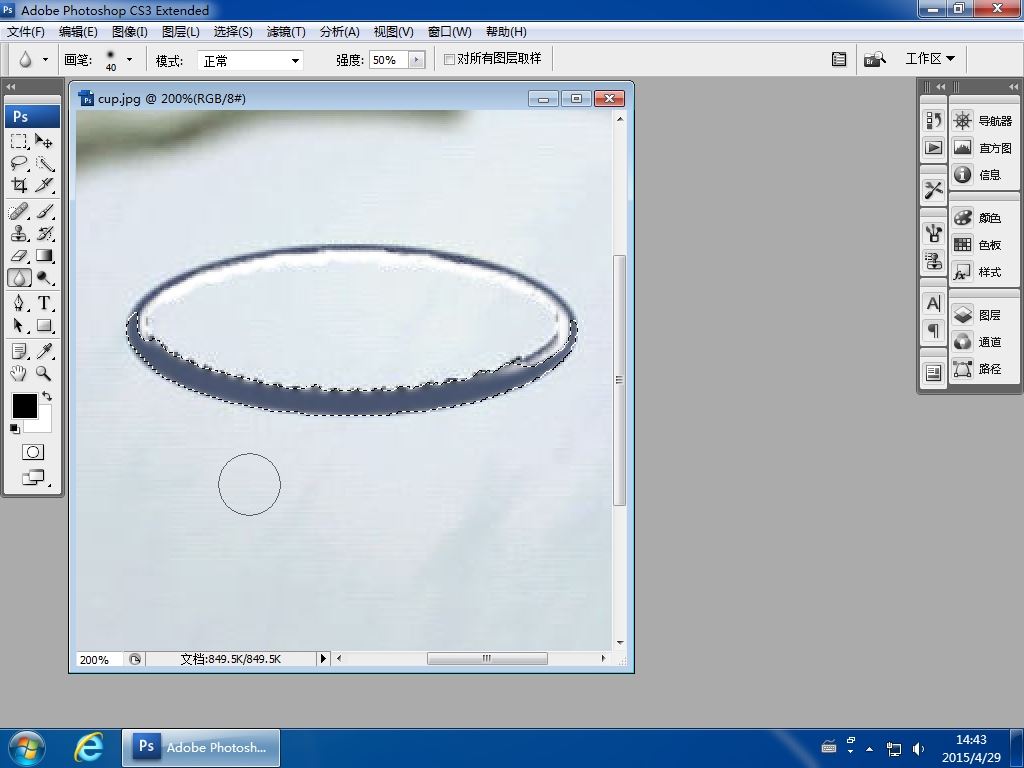Select the Zoom tool
Image resolution: width=1024 pixels, height=768 pixels.
(44, 374)
